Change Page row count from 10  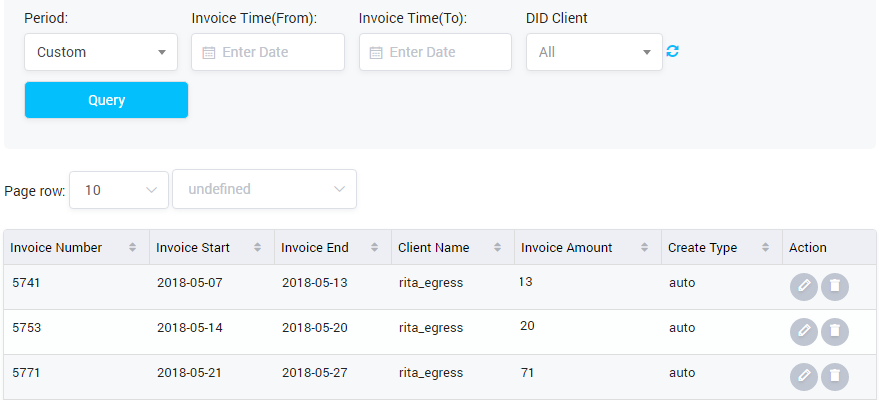point(119,190)
